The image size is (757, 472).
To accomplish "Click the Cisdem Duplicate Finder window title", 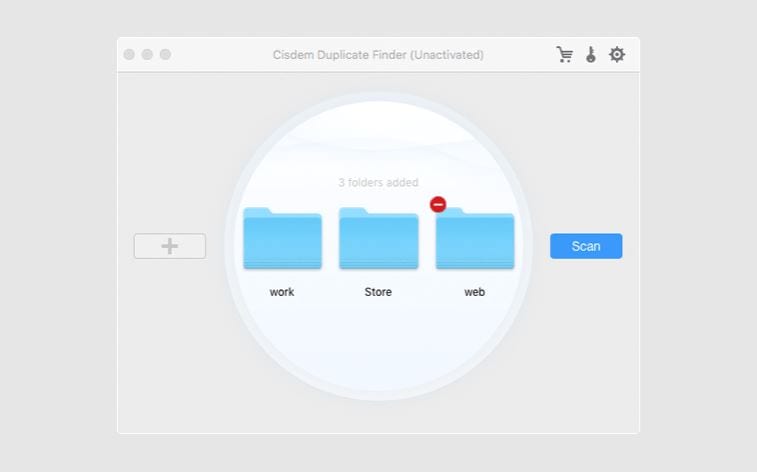I will 378,55.
